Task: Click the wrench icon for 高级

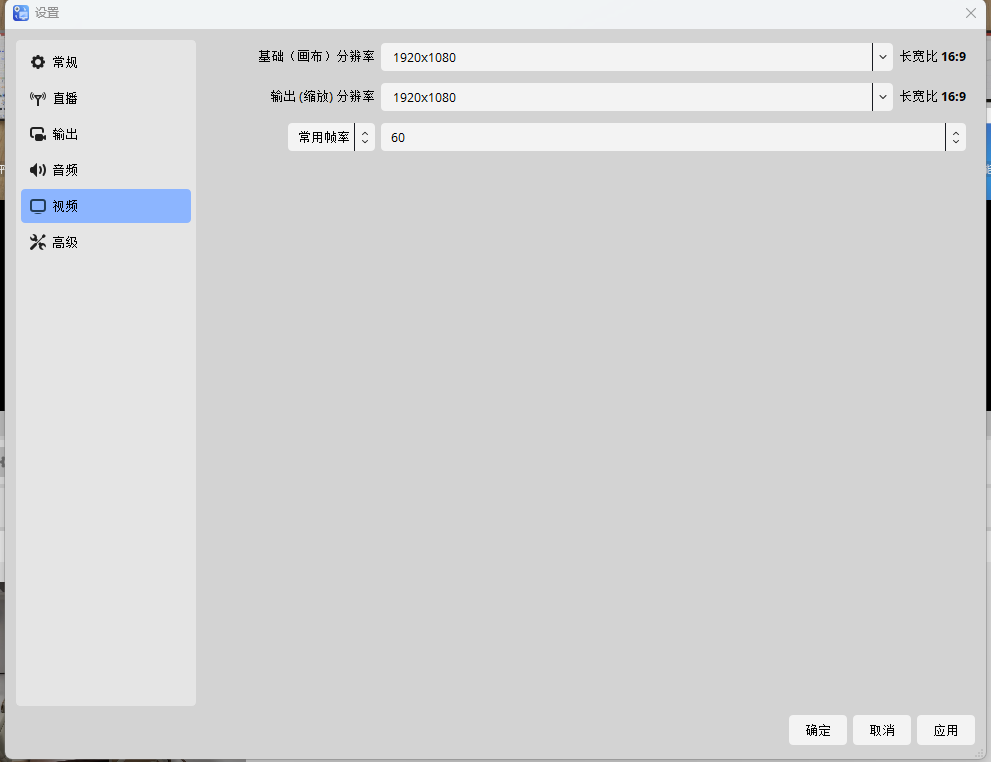Action: tap(38, 242)
